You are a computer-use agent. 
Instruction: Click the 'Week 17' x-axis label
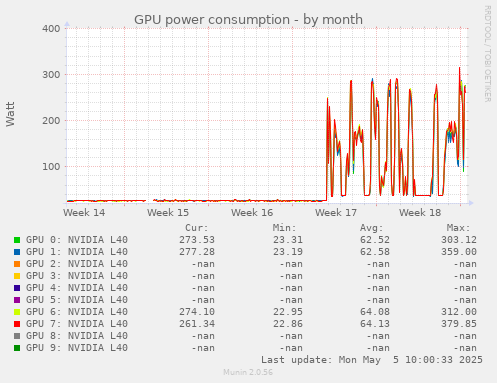(x=336, y=213)
